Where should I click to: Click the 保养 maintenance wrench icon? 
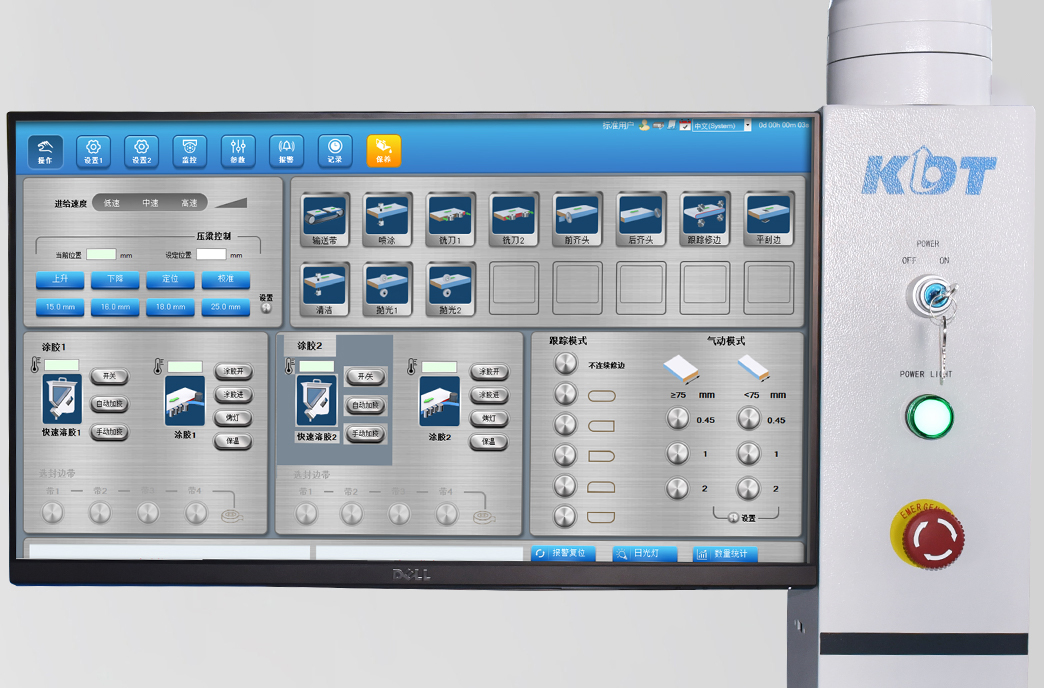[383, 151]
